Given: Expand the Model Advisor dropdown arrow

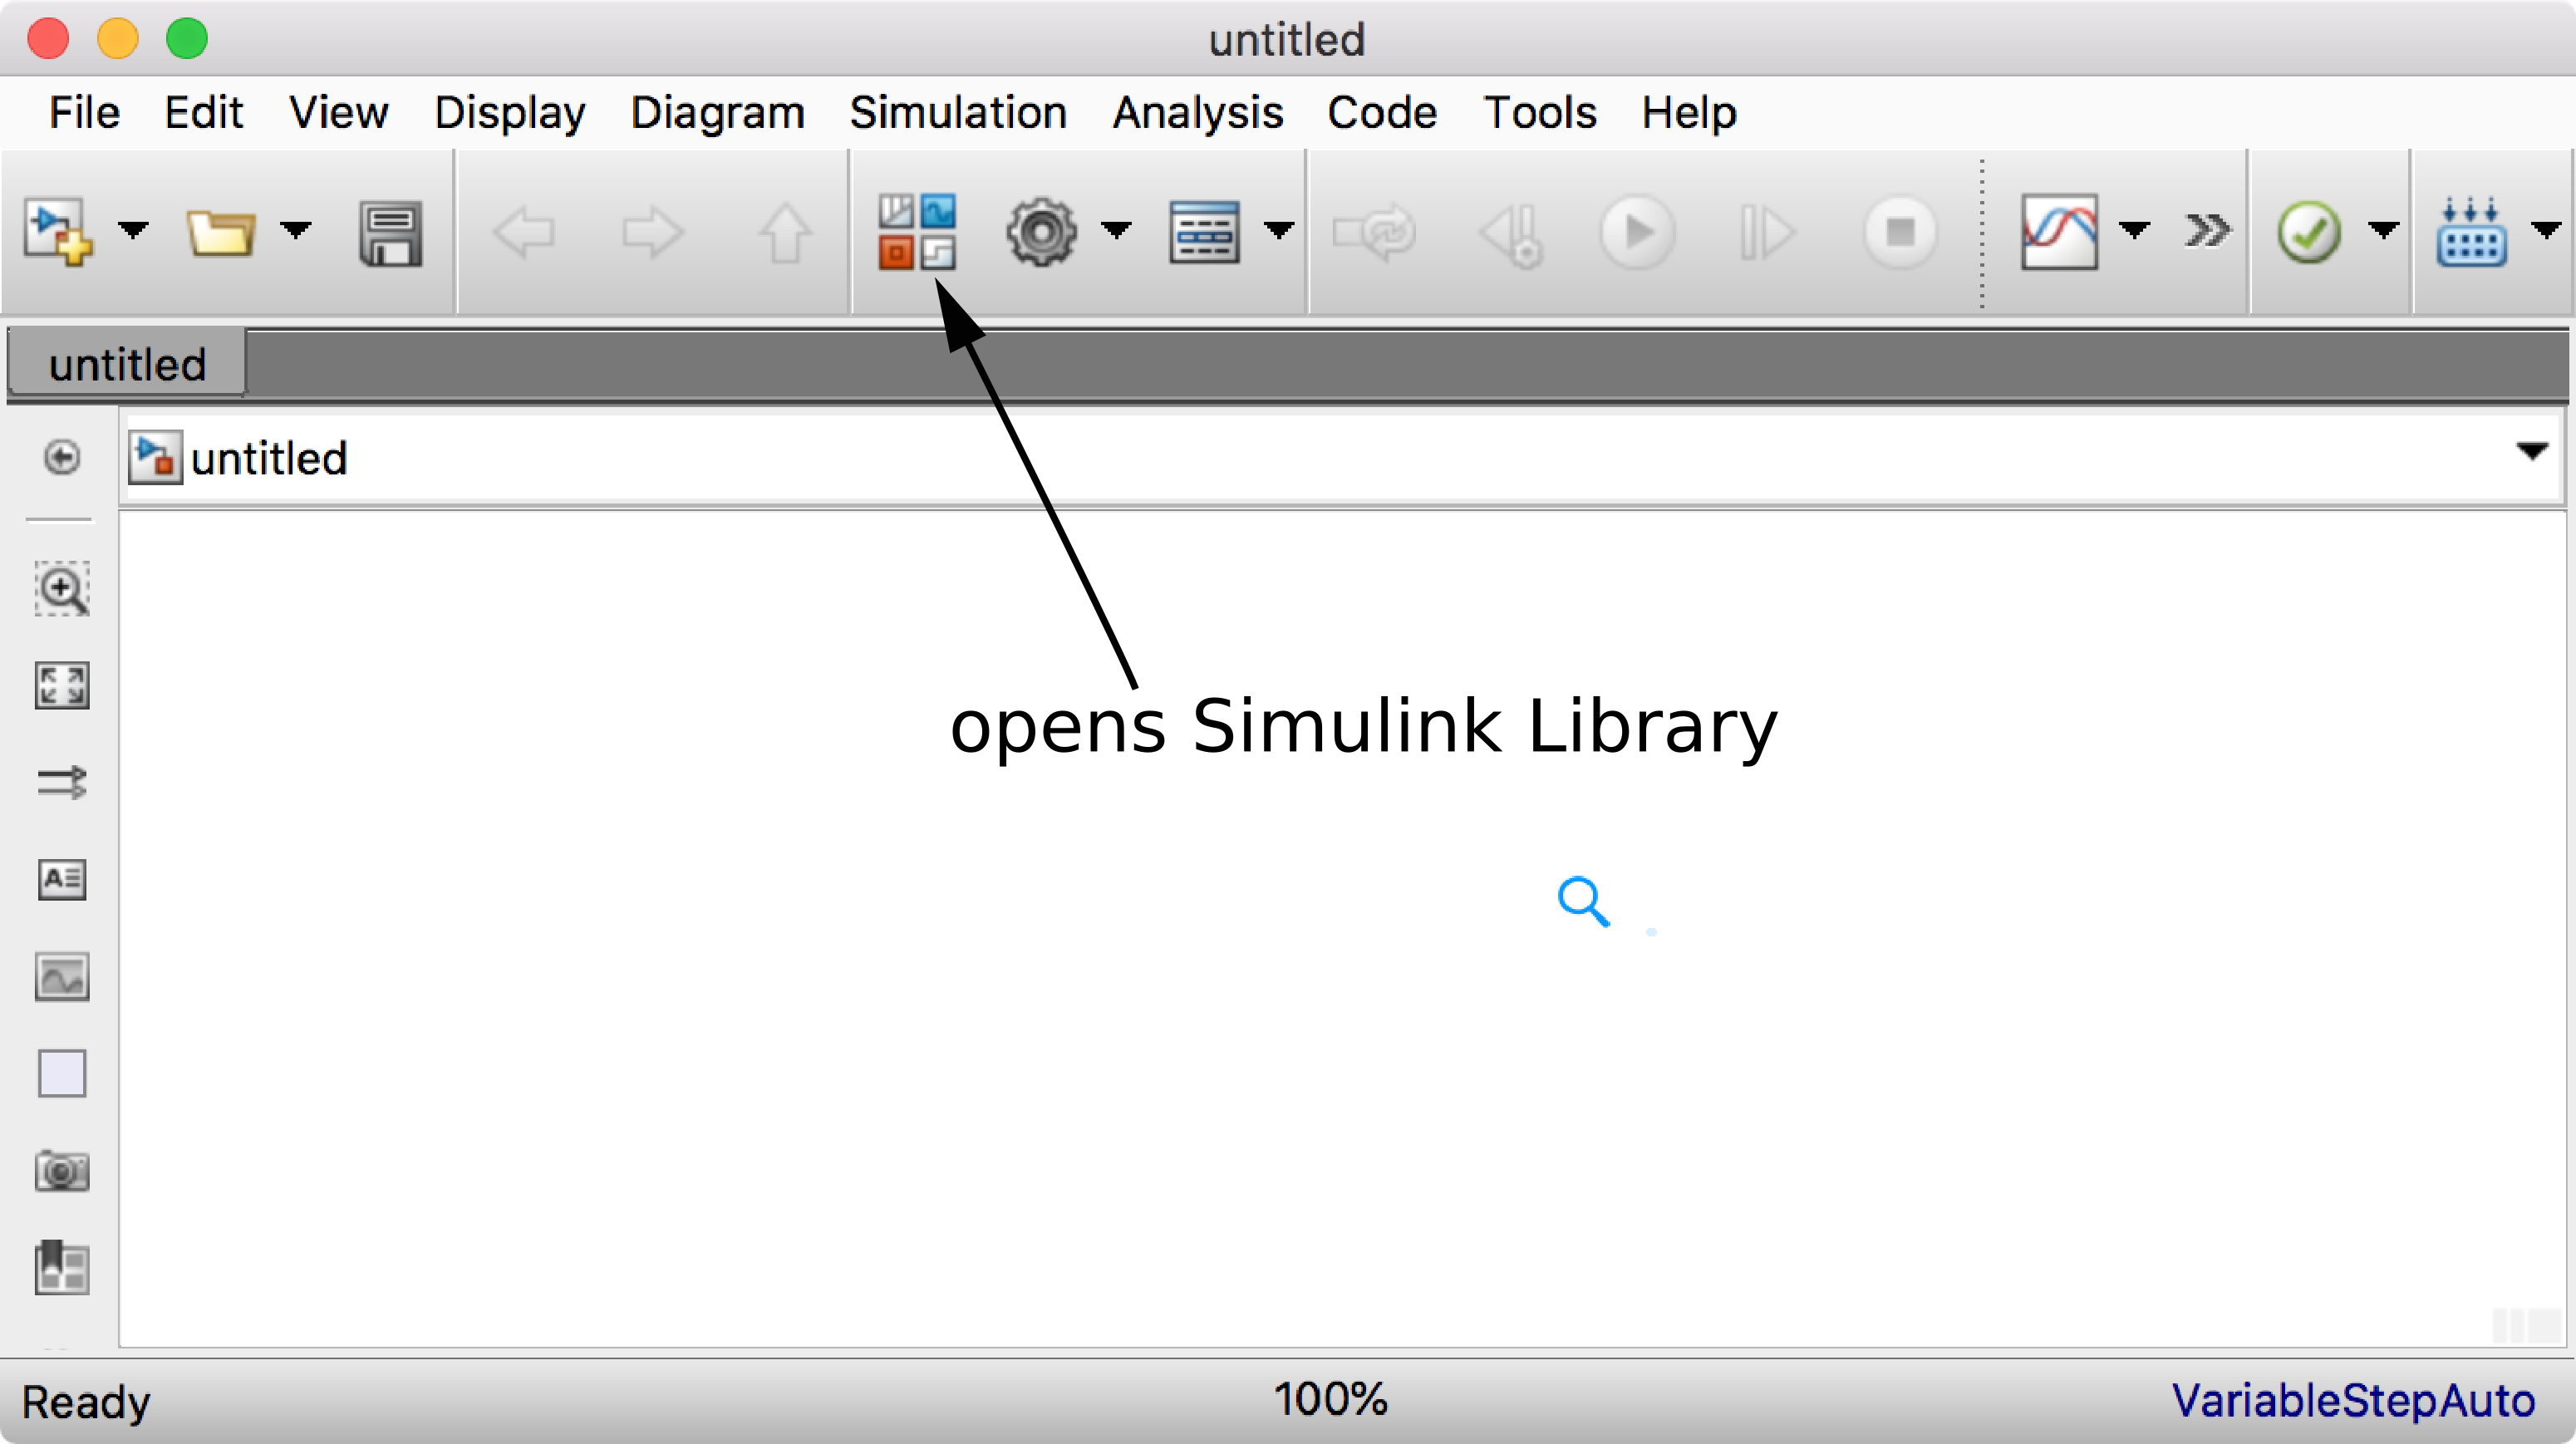Looking at the screenshot, I should (x=2383, y=231).
